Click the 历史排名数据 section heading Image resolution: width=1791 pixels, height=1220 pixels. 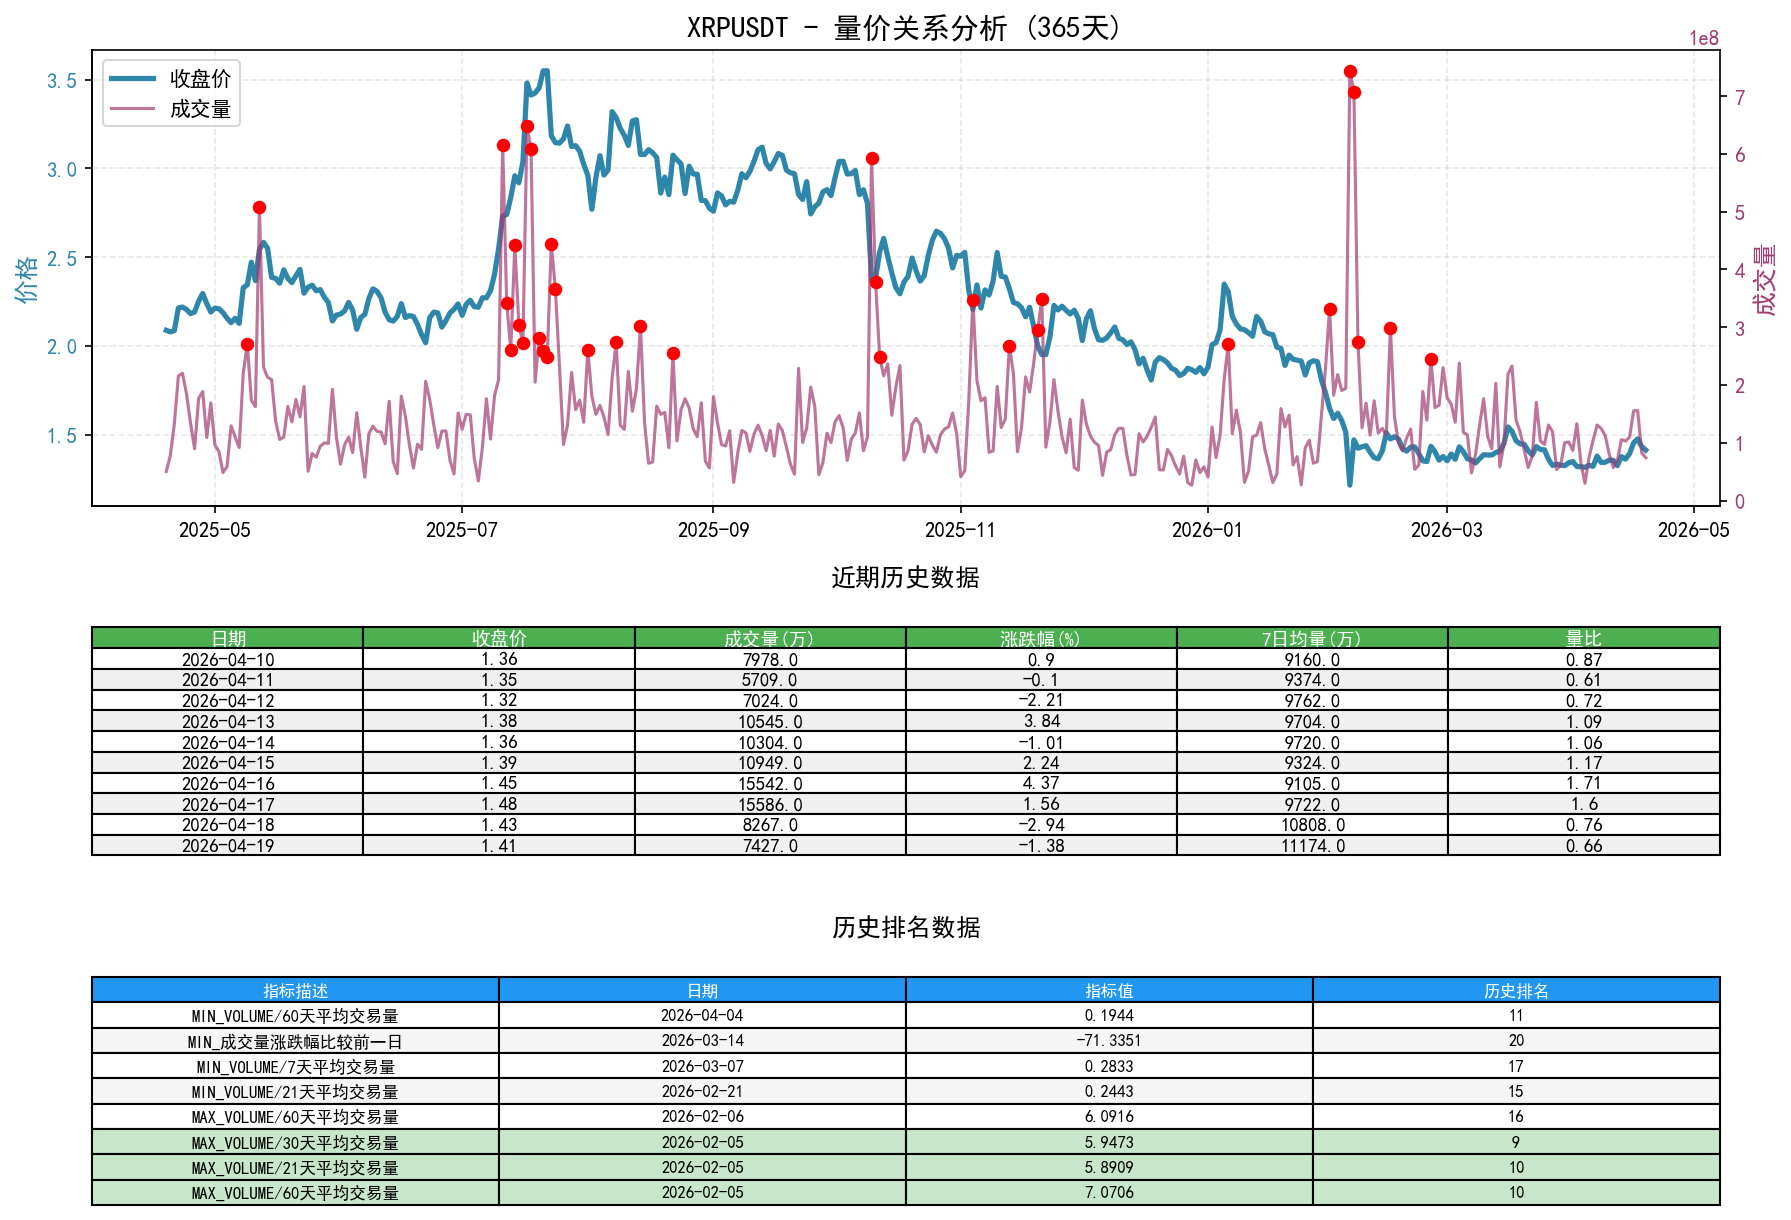coord(905,927)
